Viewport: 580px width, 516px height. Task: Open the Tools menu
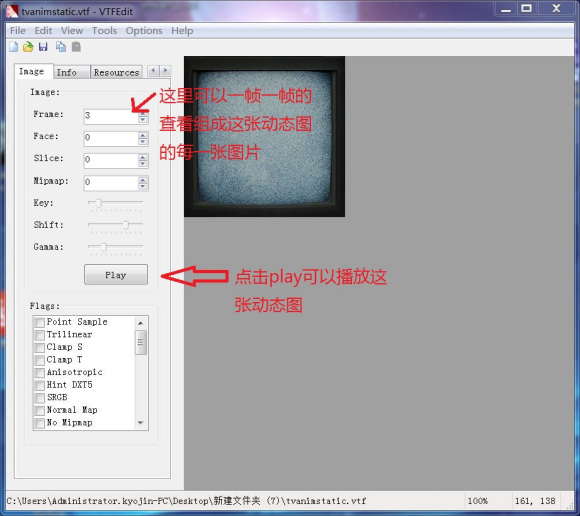(104, 31)
